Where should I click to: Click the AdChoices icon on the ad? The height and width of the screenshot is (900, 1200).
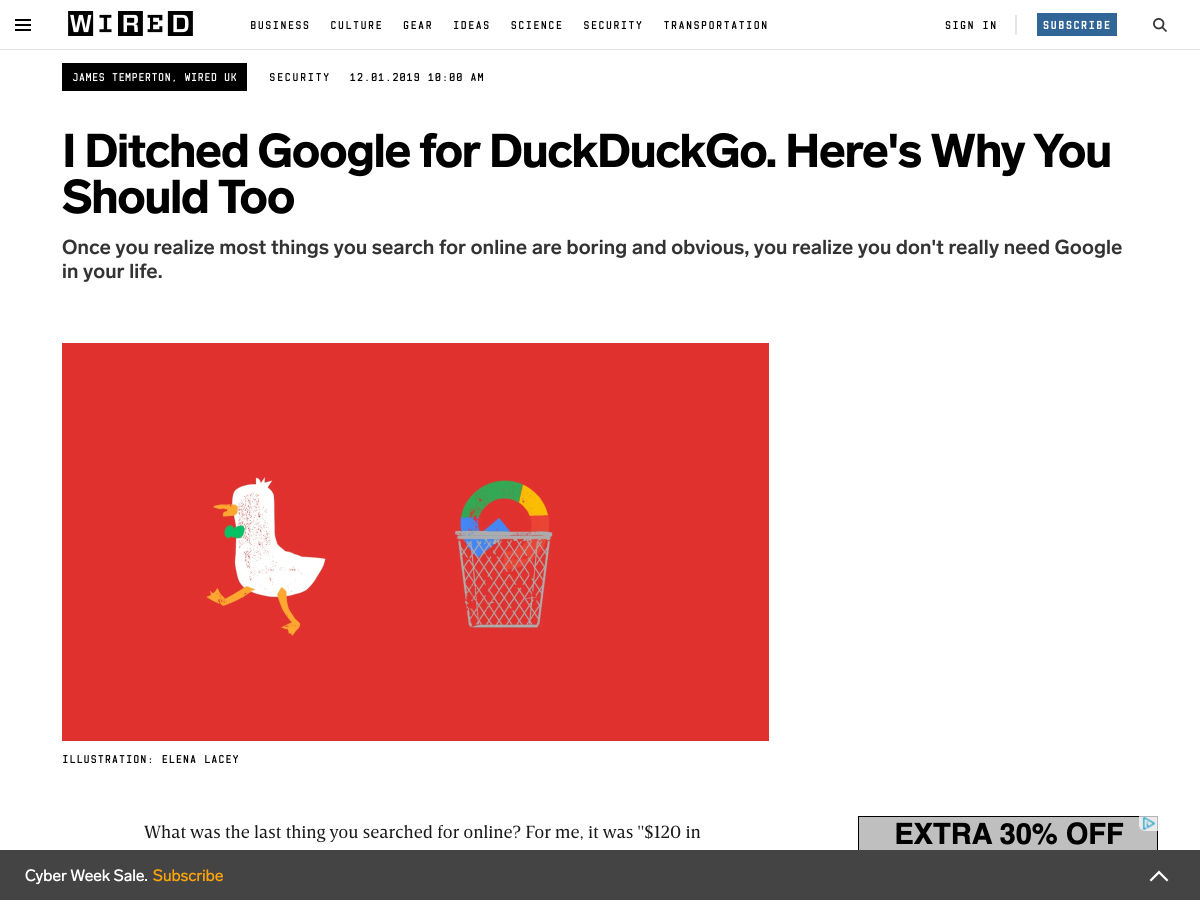1149,824
